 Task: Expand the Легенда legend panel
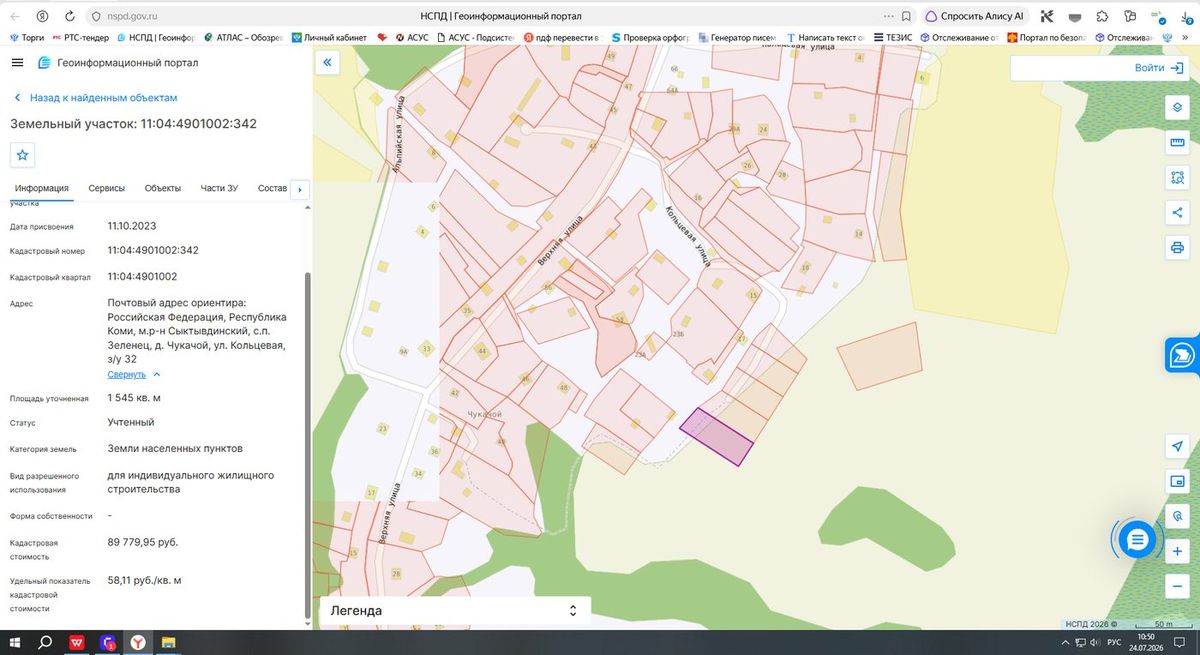click(x=455, y=610)
